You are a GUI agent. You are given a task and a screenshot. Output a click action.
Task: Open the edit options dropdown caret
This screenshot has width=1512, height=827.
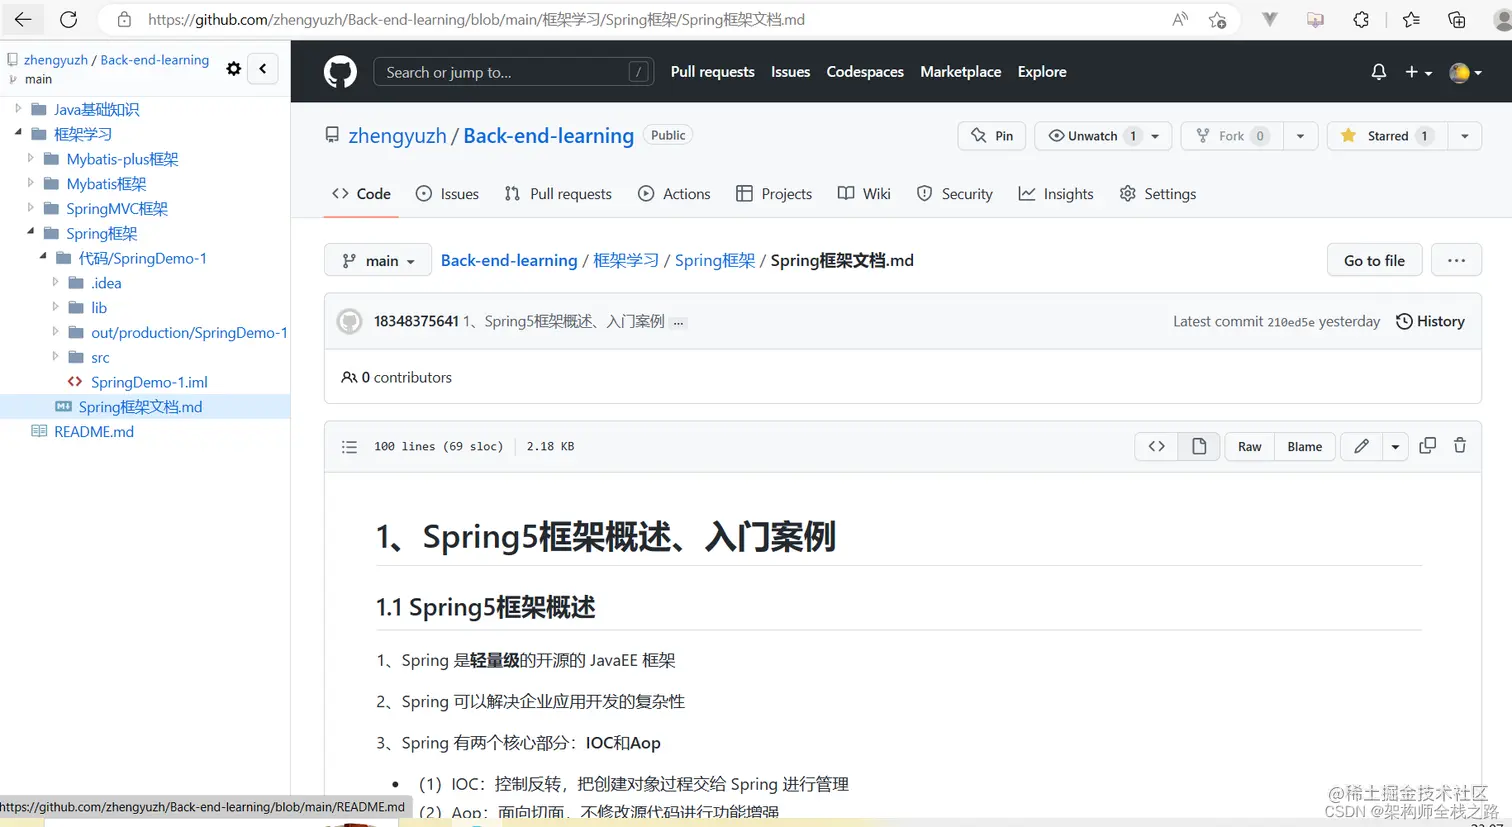click(x=1395, y=446)
